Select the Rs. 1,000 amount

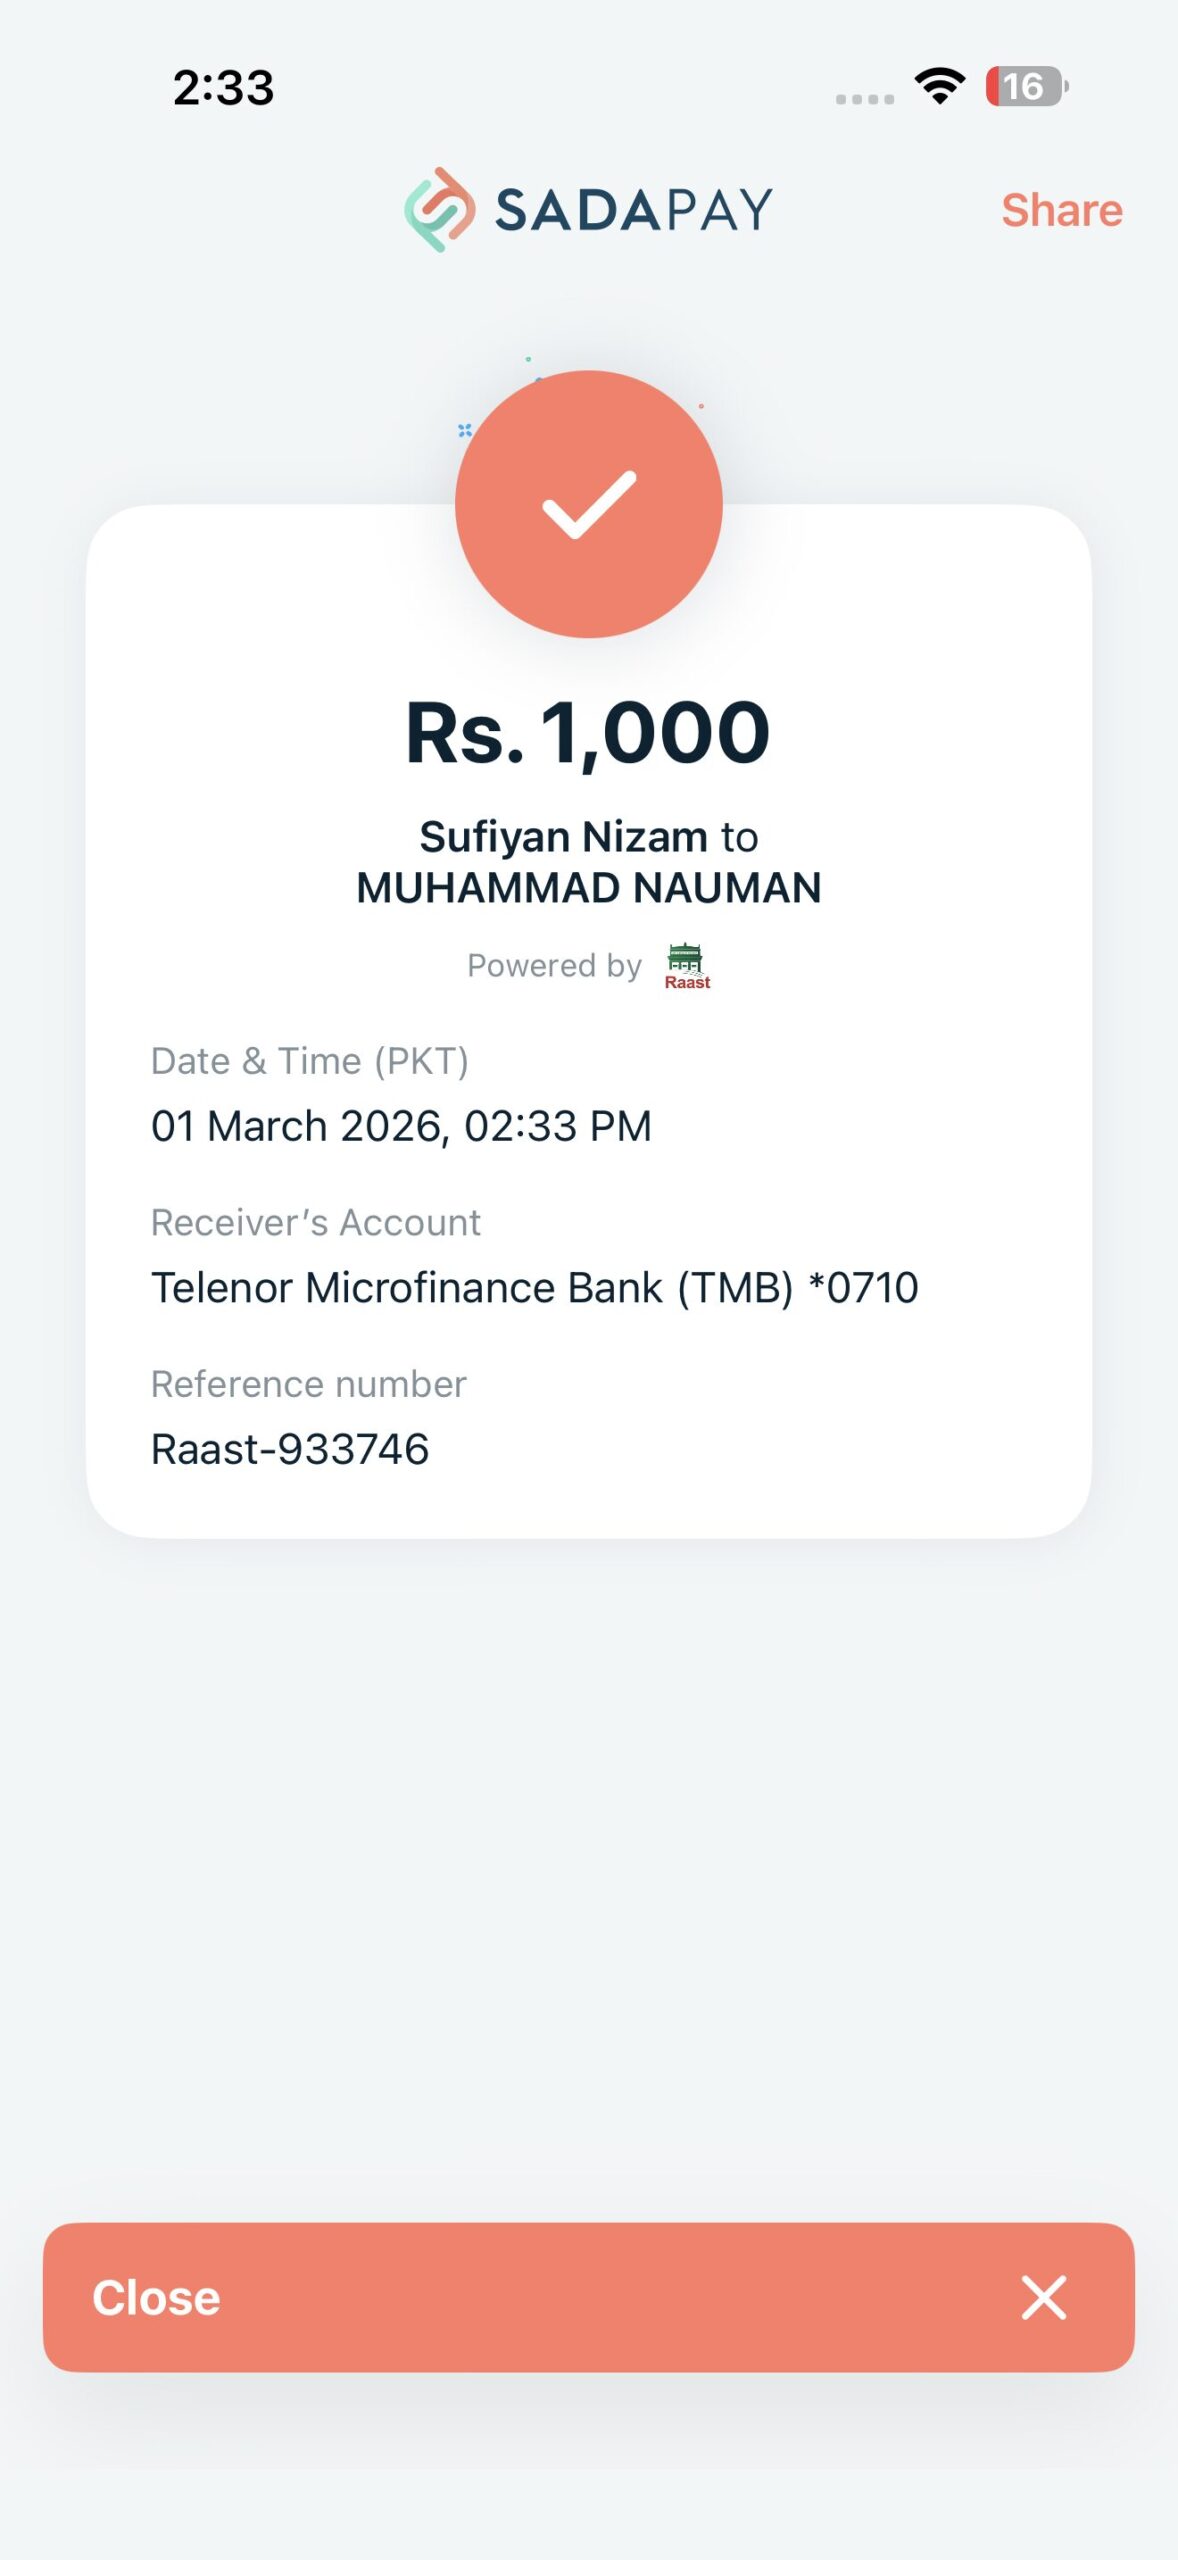tap(588, 733)
